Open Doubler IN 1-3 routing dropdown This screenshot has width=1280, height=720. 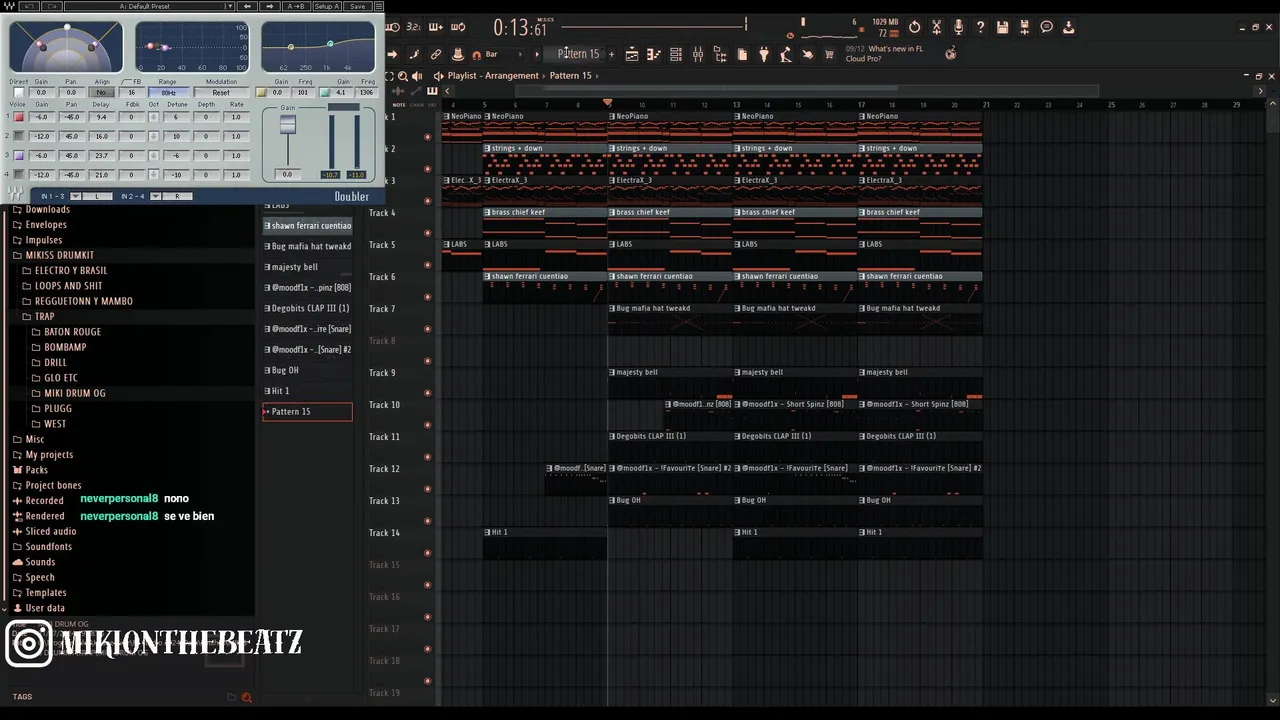pos(75,196)
